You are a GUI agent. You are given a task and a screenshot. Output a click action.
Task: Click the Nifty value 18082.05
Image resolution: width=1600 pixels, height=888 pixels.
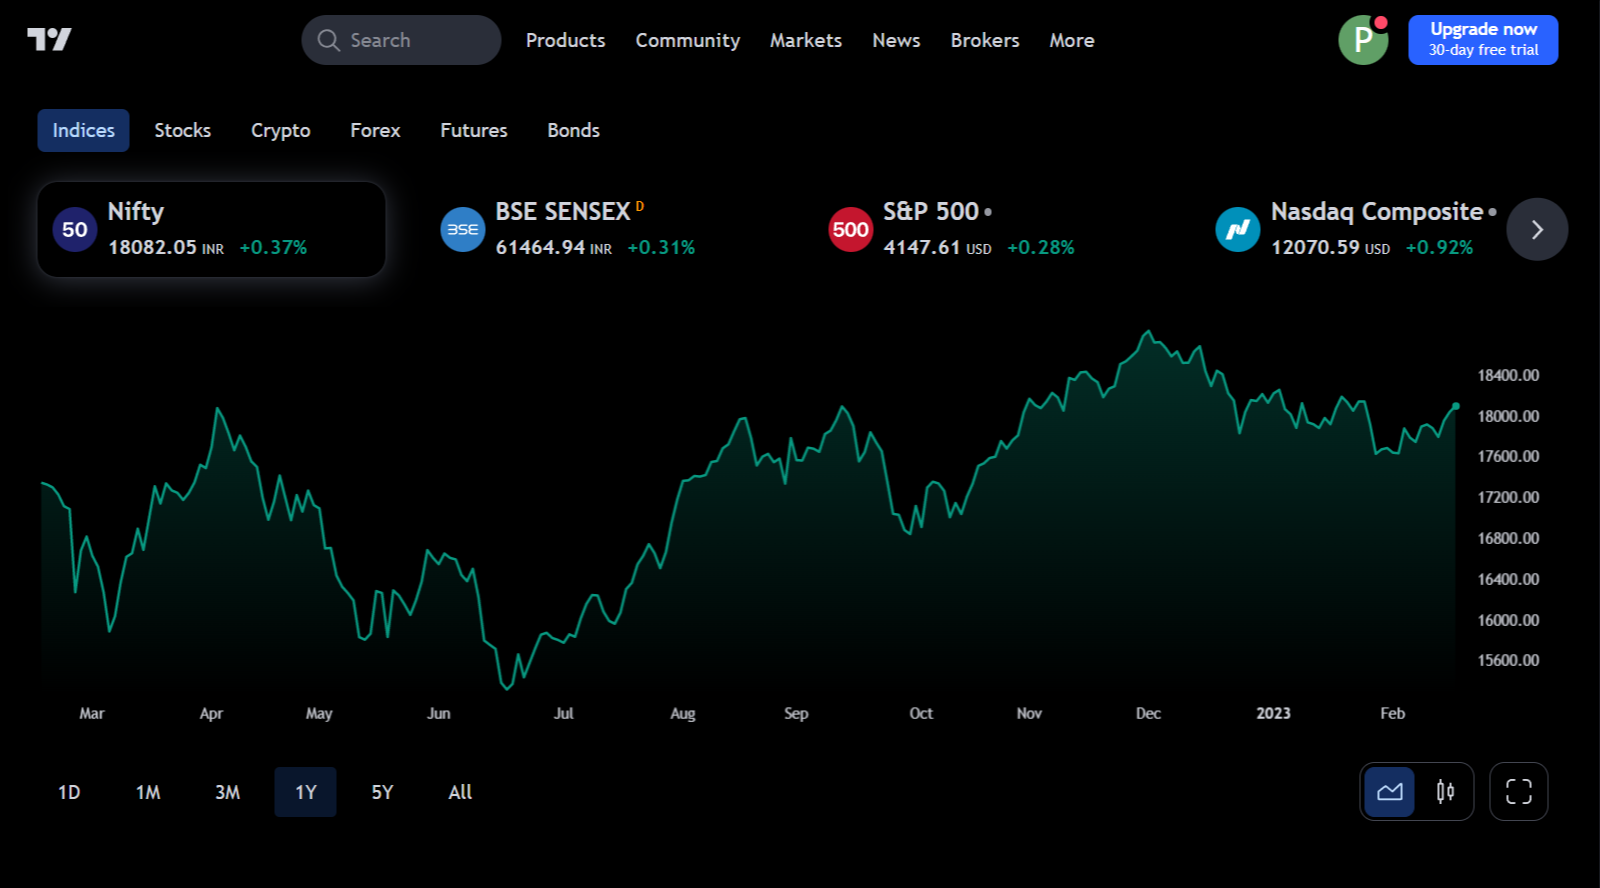pyautogui.click(x=152, y=247)
